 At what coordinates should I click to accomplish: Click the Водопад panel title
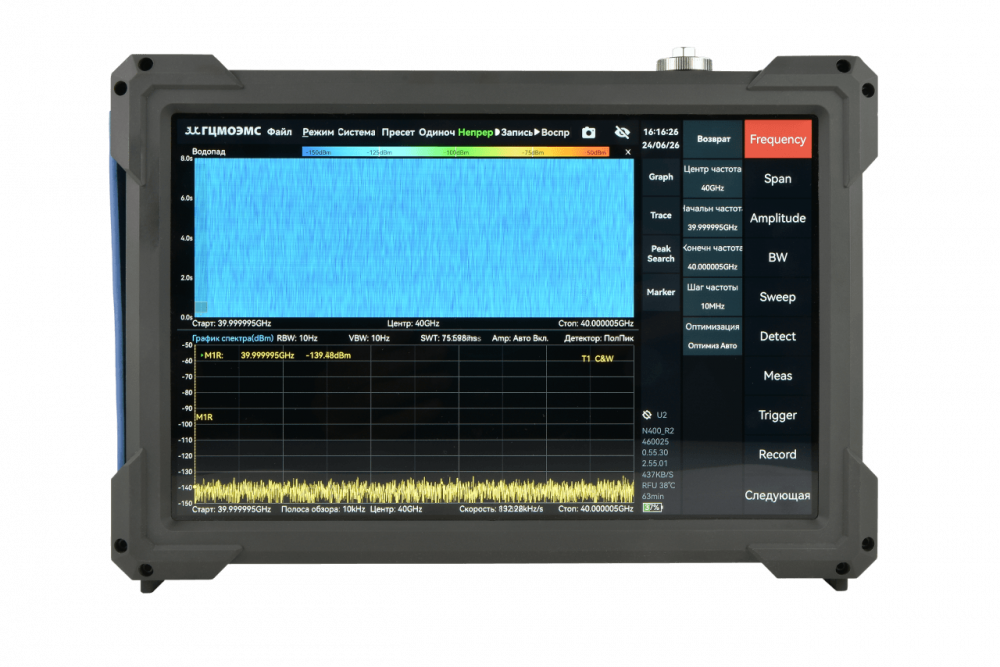click(209, 152)
